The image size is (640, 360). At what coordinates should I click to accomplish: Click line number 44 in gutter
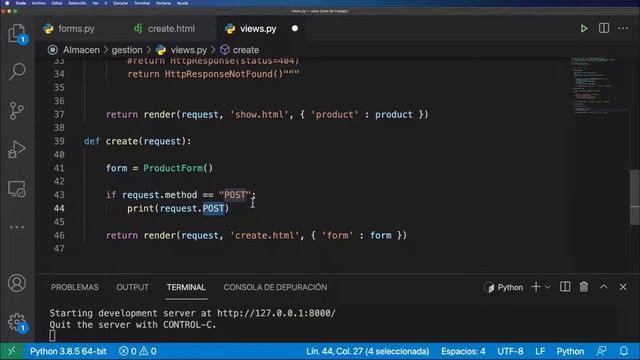coord(59,209)
